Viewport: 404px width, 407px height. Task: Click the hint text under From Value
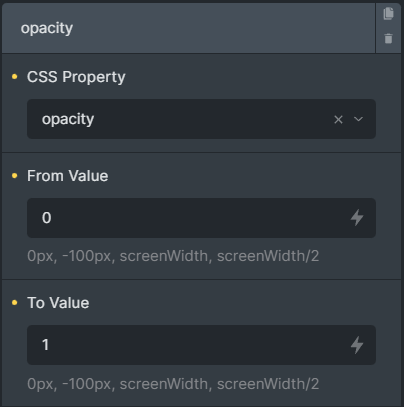click(173, 256)
